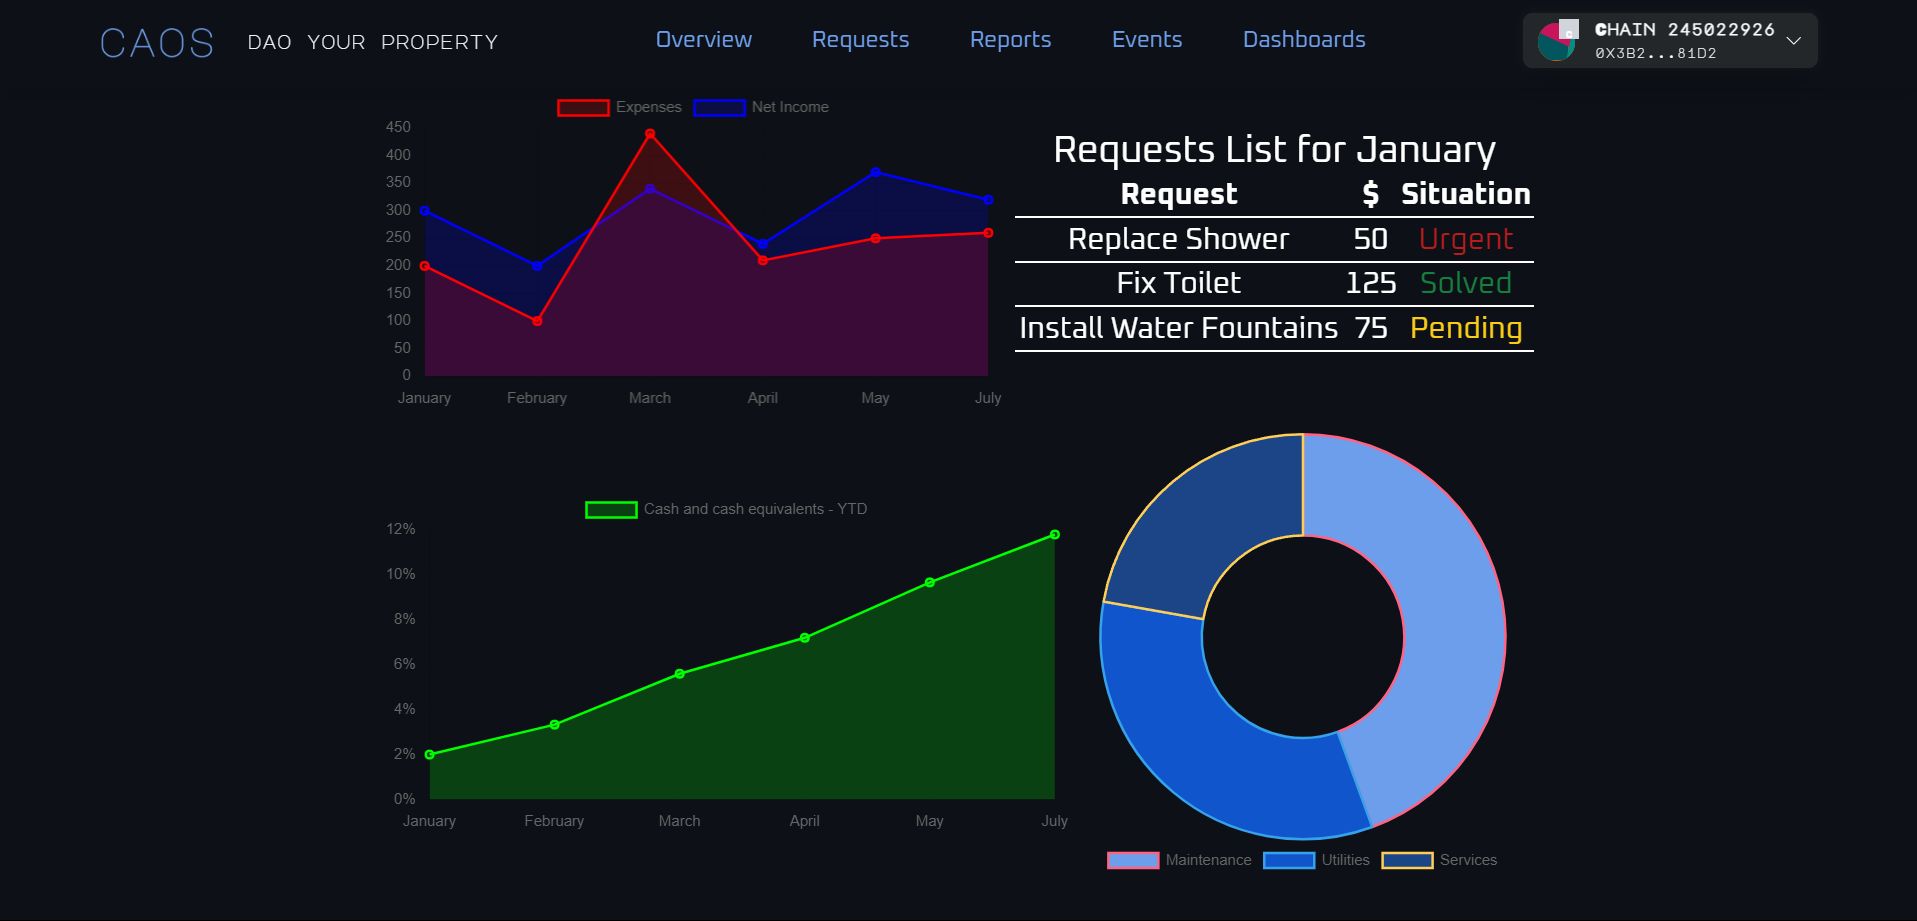Click the April cash equivalents data point
The image size is (1917, 921).
[x=805, y=638]
